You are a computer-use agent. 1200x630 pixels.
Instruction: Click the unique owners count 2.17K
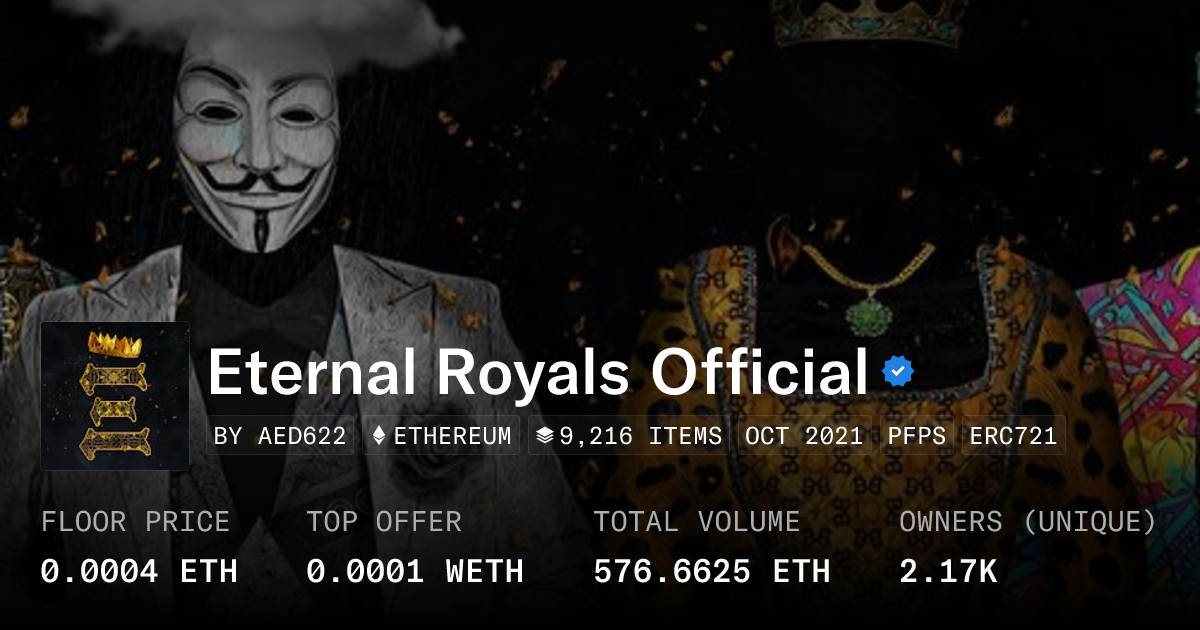(x=948, y=571)
